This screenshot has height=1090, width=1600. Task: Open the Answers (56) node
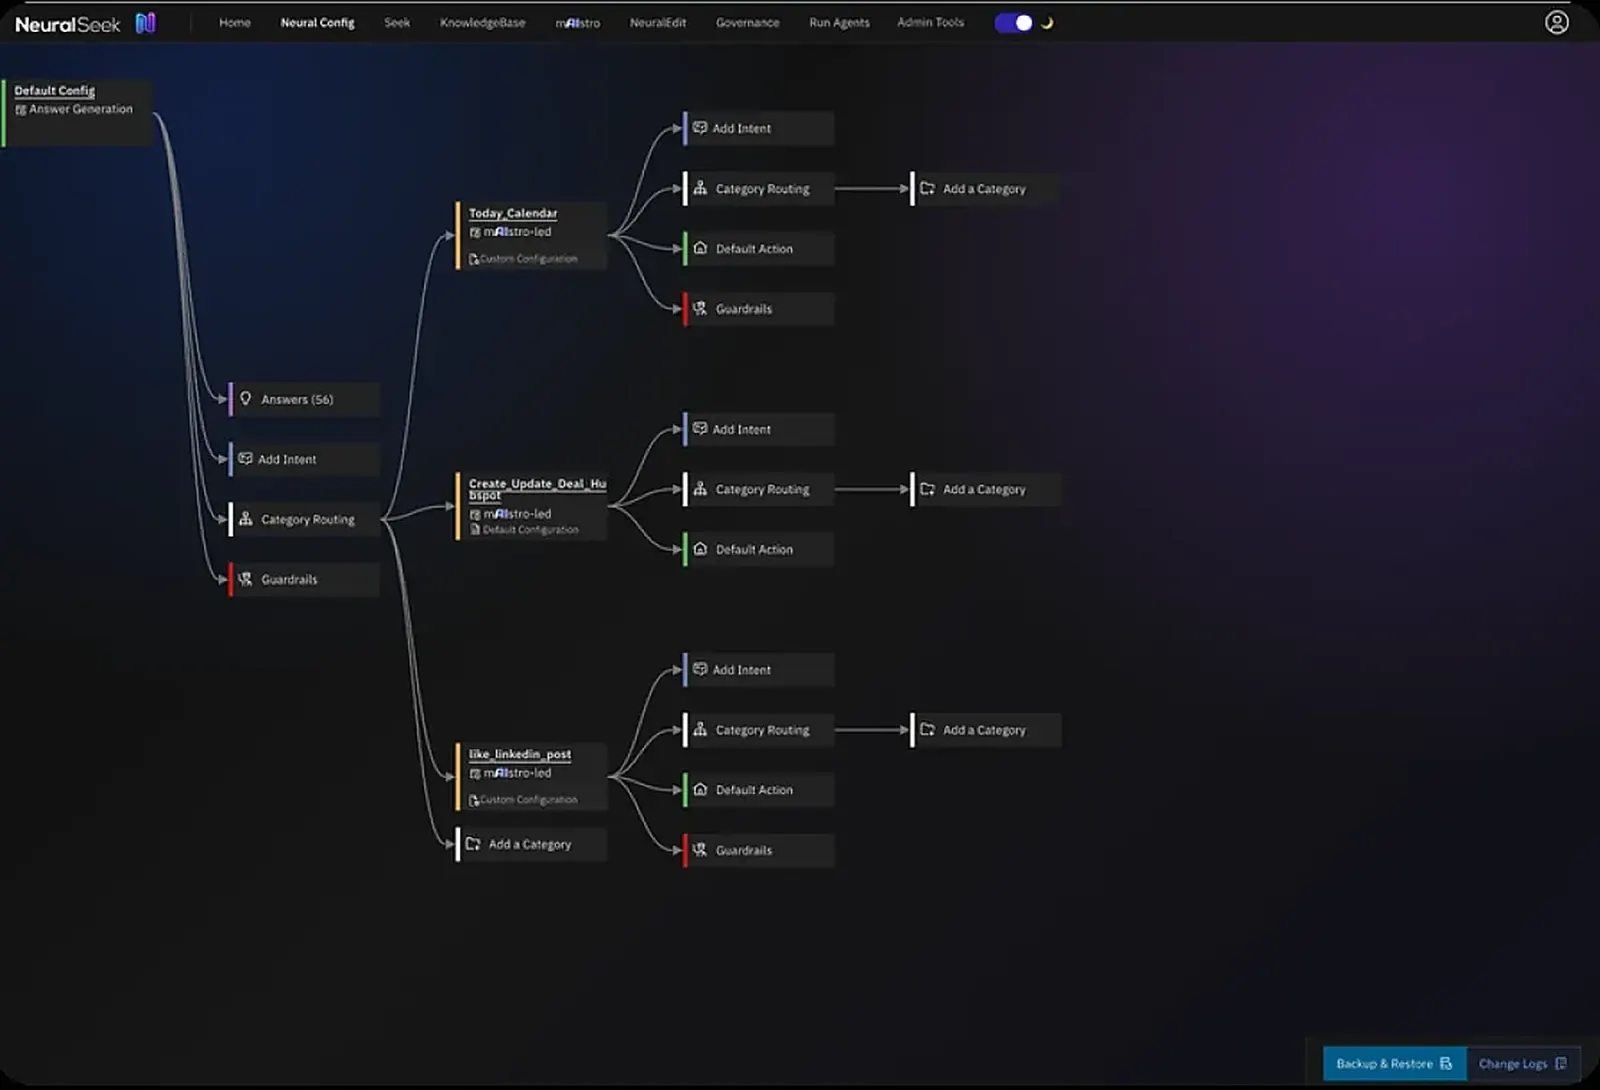(x=304, y=399)
